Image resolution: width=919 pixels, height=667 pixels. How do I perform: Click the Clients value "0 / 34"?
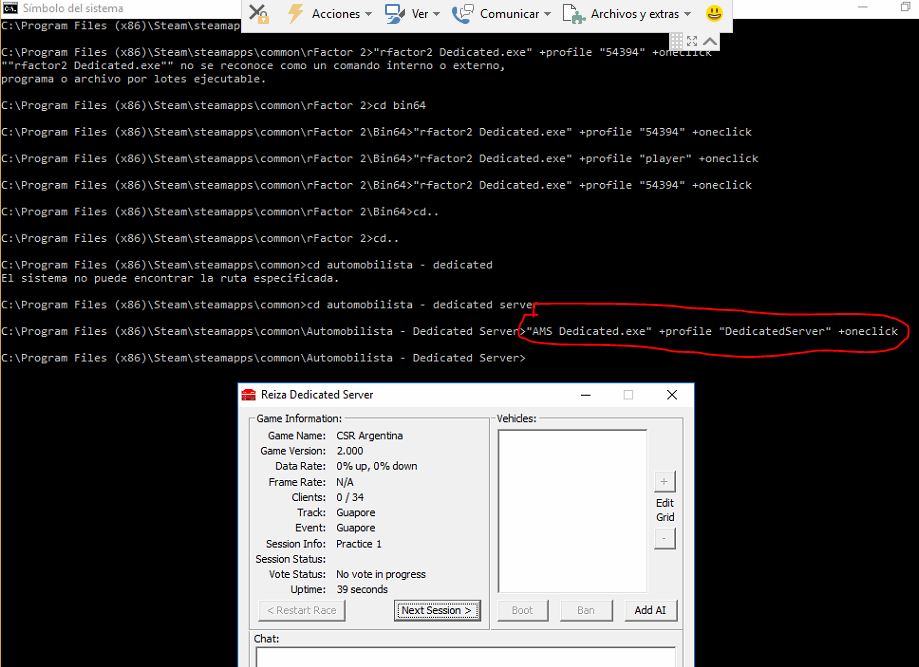350,497
